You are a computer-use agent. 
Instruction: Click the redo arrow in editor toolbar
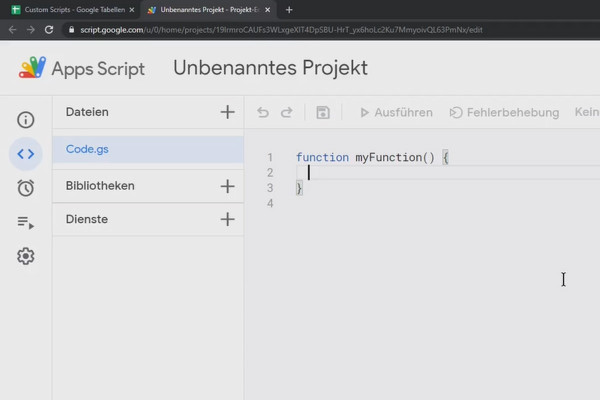pyautogui.click(x=287, y=113)
